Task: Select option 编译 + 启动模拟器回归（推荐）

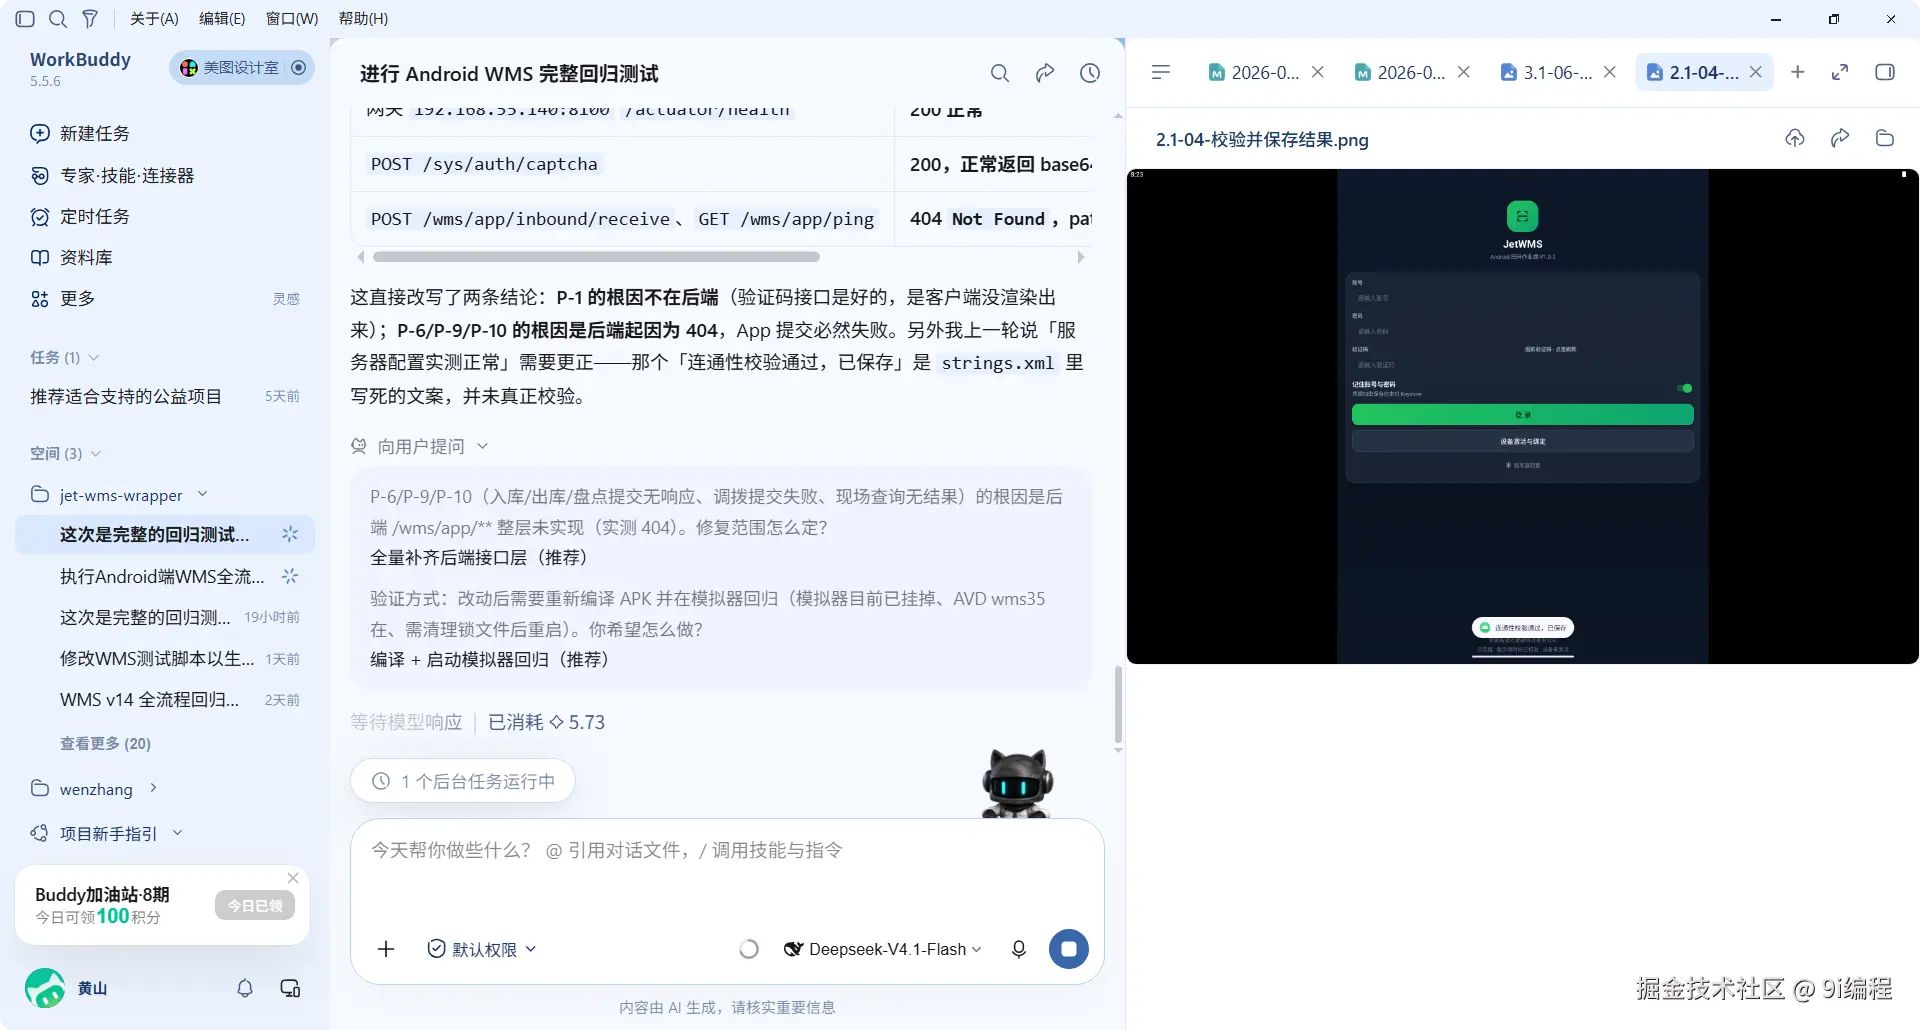Action: (490, 660)
